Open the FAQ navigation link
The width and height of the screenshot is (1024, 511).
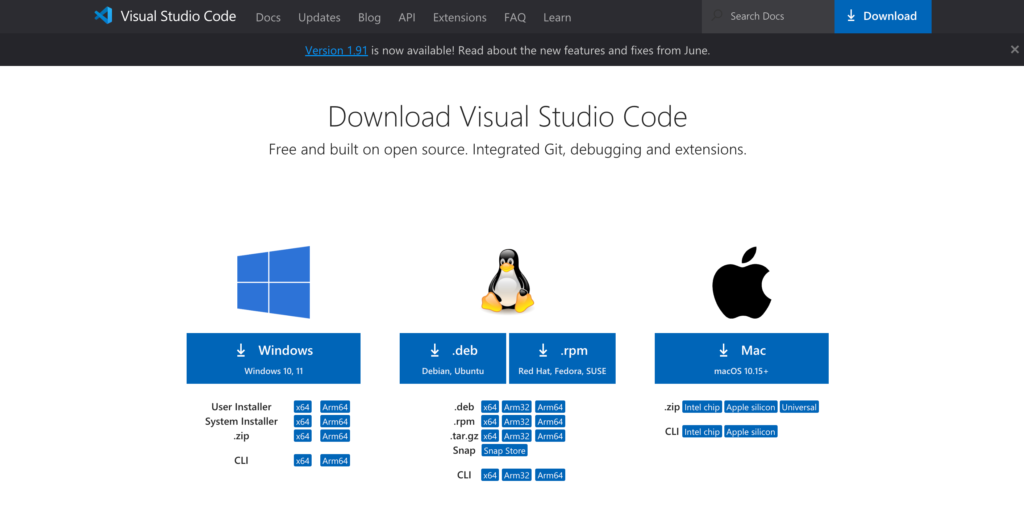(515, 18)
